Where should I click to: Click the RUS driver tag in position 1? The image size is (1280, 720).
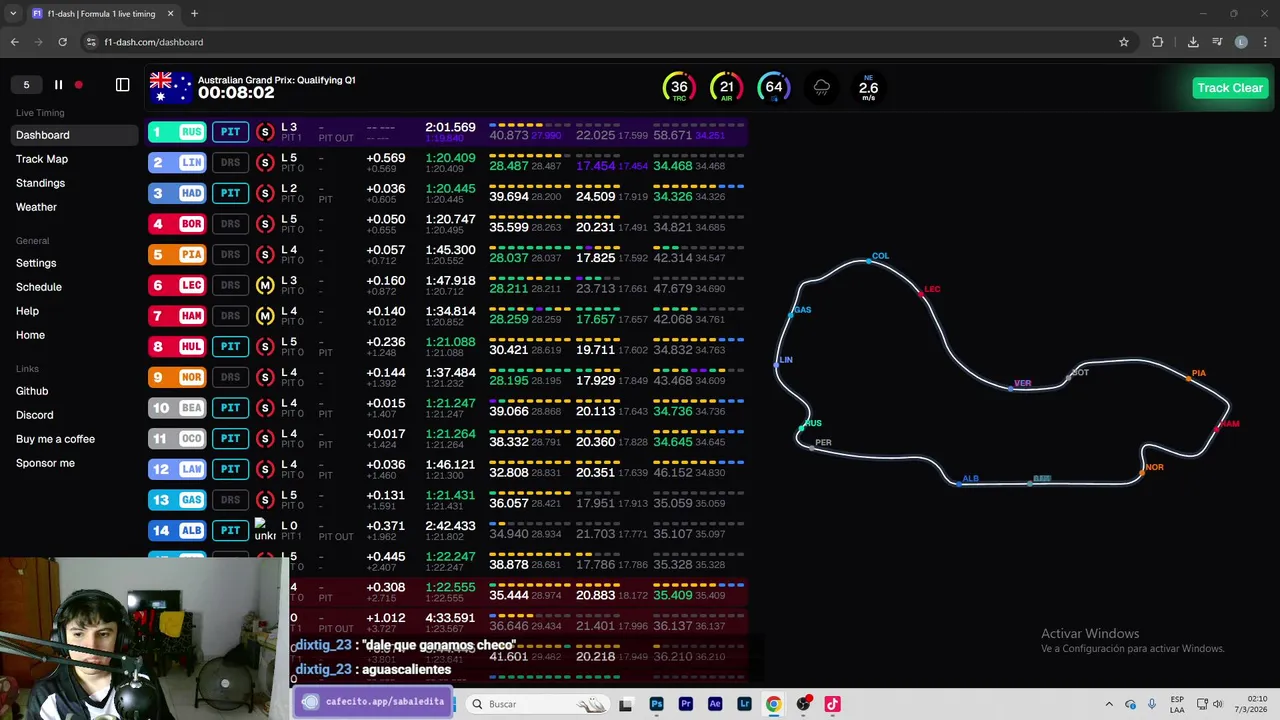point(177,132)
